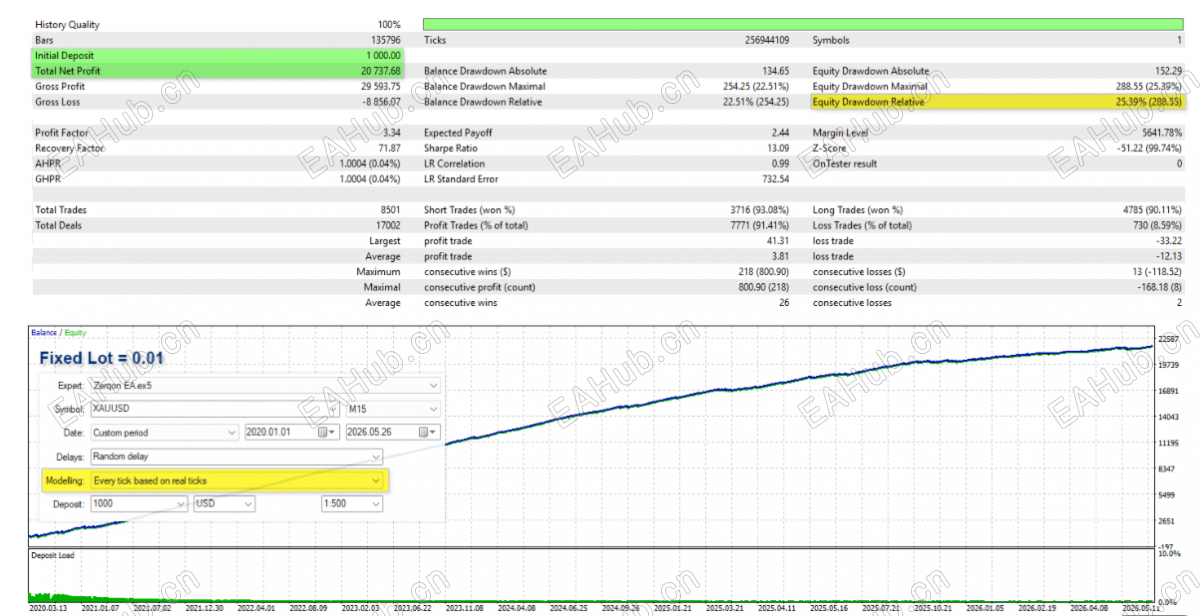Expand the Delays dropdown set to Random delay
This screenshot has width=1200, height=616.
coord(236,457)
